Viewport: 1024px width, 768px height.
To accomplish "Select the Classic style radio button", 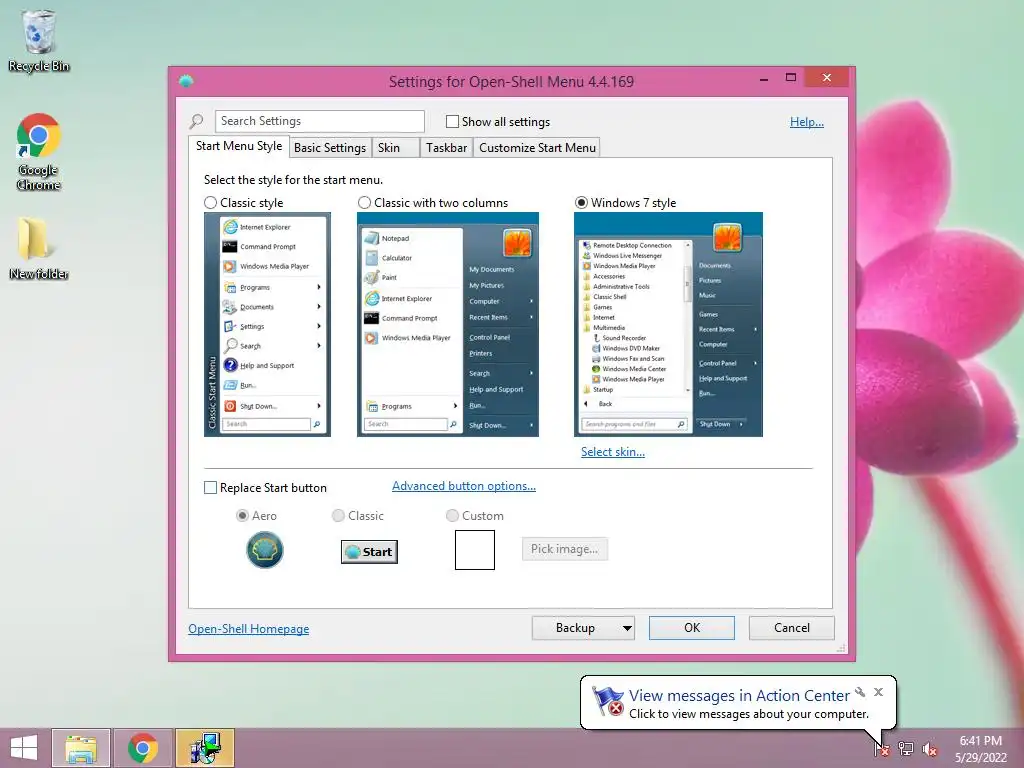I will (x=210, y=202).
